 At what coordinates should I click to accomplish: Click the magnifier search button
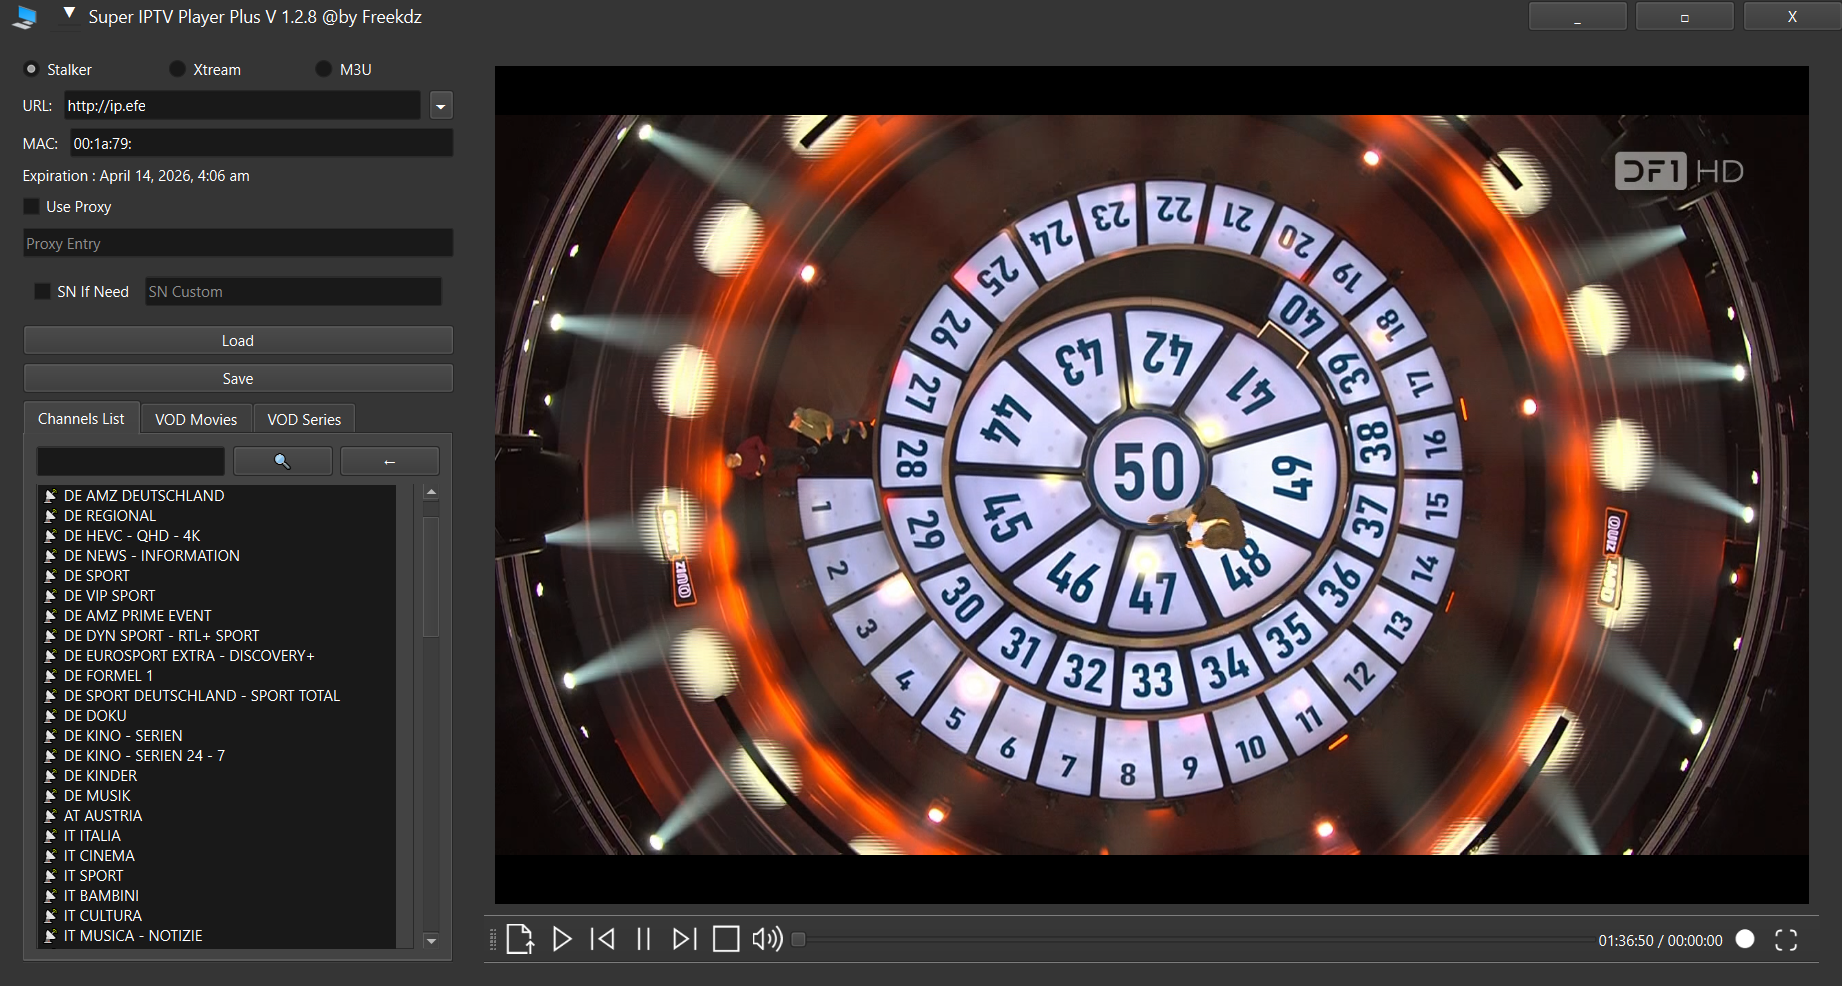point(282,461)
